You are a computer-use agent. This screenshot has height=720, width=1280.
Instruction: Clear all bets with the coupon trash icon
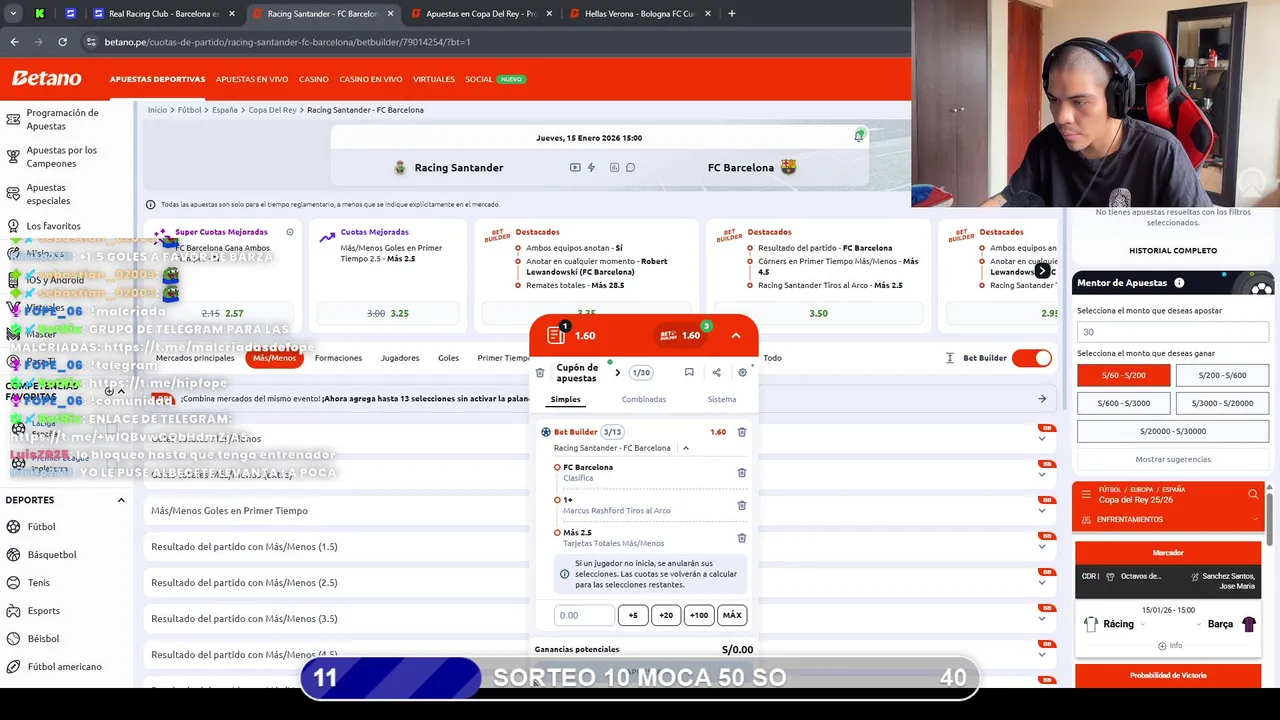[x=540, y=373]
